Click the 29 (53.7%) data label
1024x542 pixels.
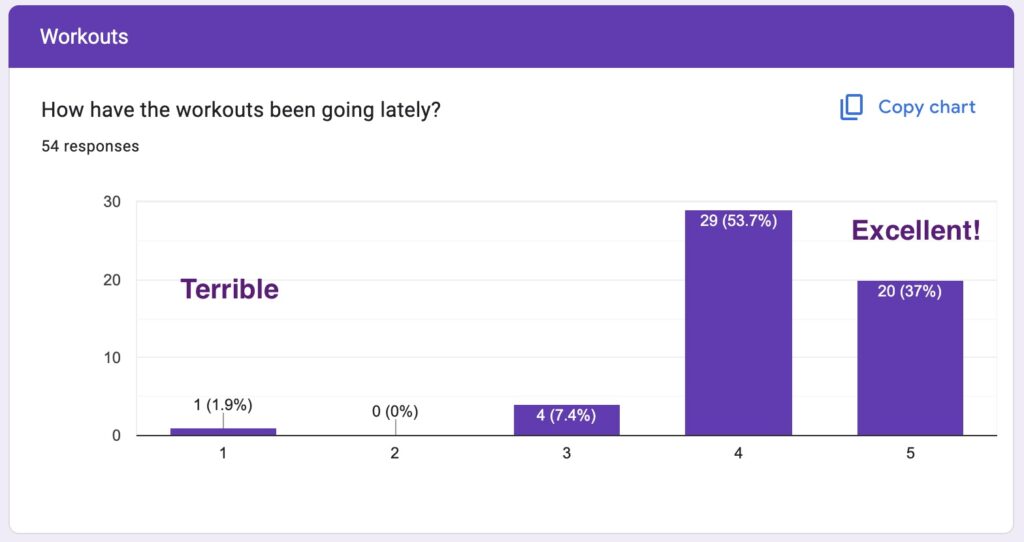point(739,221)
